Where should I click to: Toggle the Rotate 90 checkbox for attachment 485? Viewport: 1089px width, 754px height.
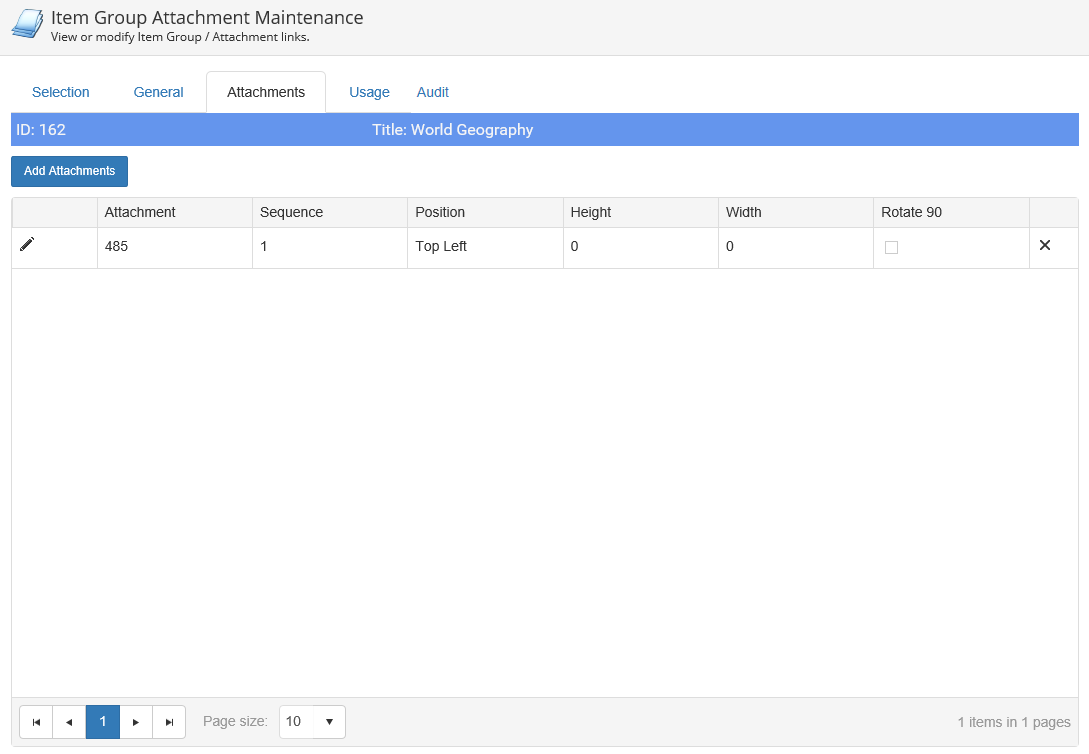pyautogui.click(x=891, y=248)
